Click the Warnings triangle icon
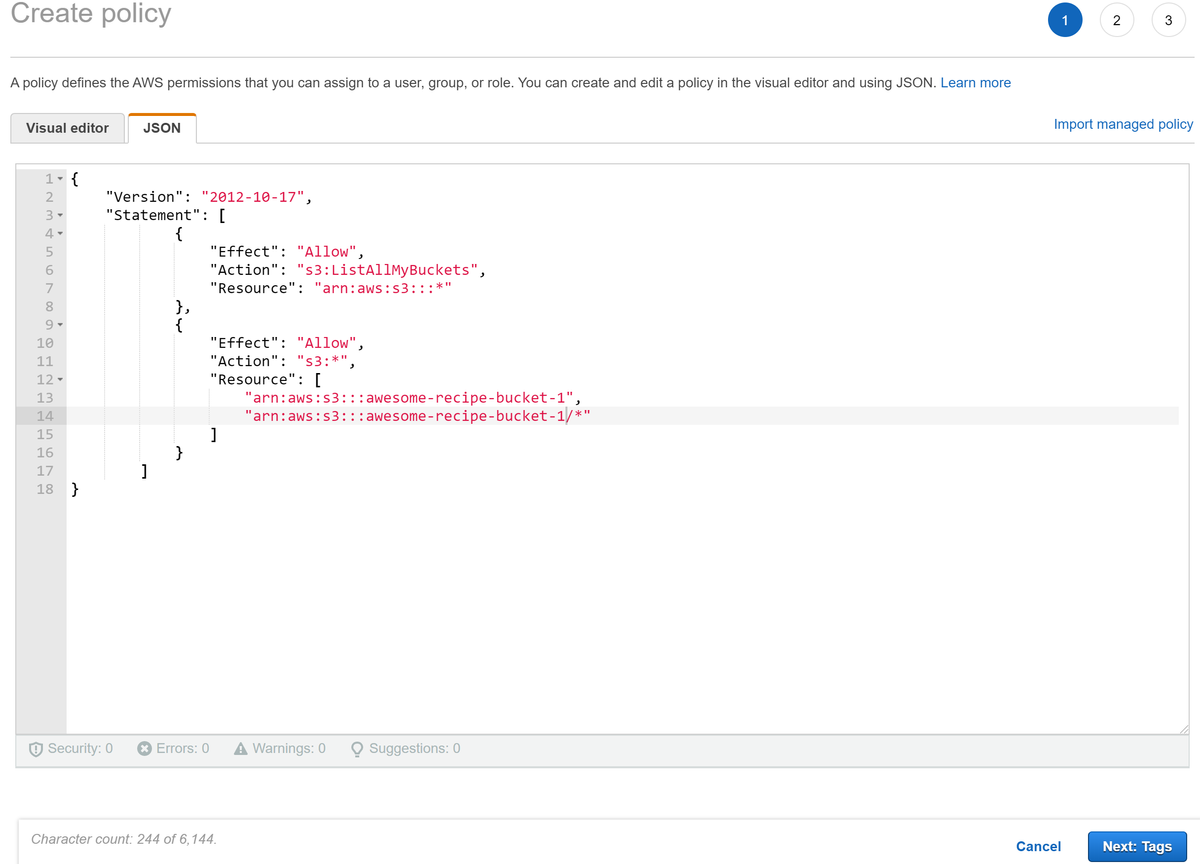Viewport: 1200px width, 864px height. pyautogui.click(x=241, y=748)
